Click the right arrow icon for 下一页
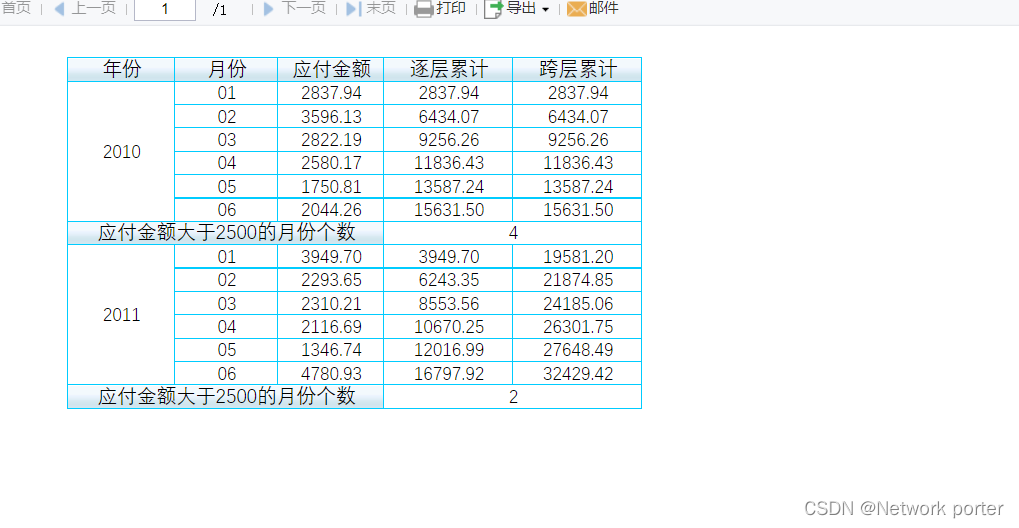1019x528 pixels. tap(268, 9)
